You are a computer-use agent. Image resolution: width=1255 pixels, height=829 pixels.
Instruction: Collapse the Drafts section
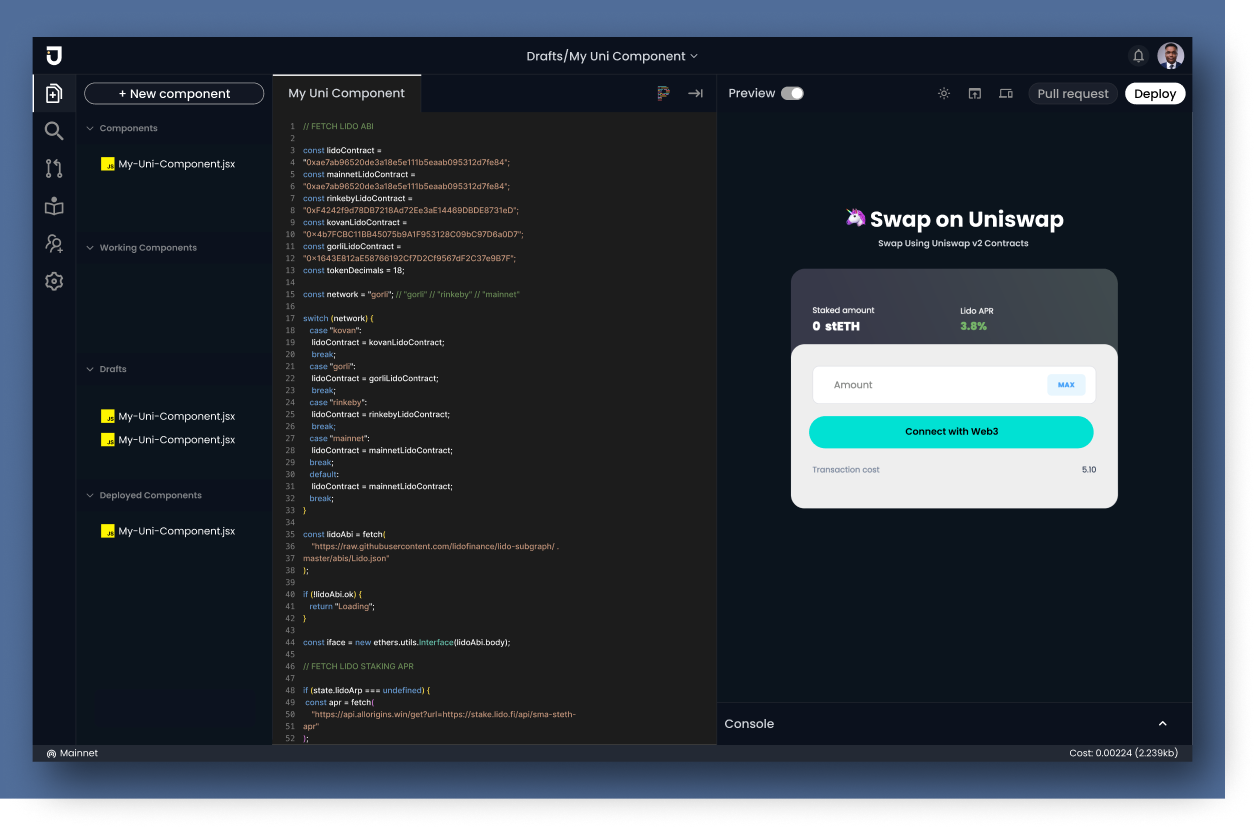[x=90, y=369]
